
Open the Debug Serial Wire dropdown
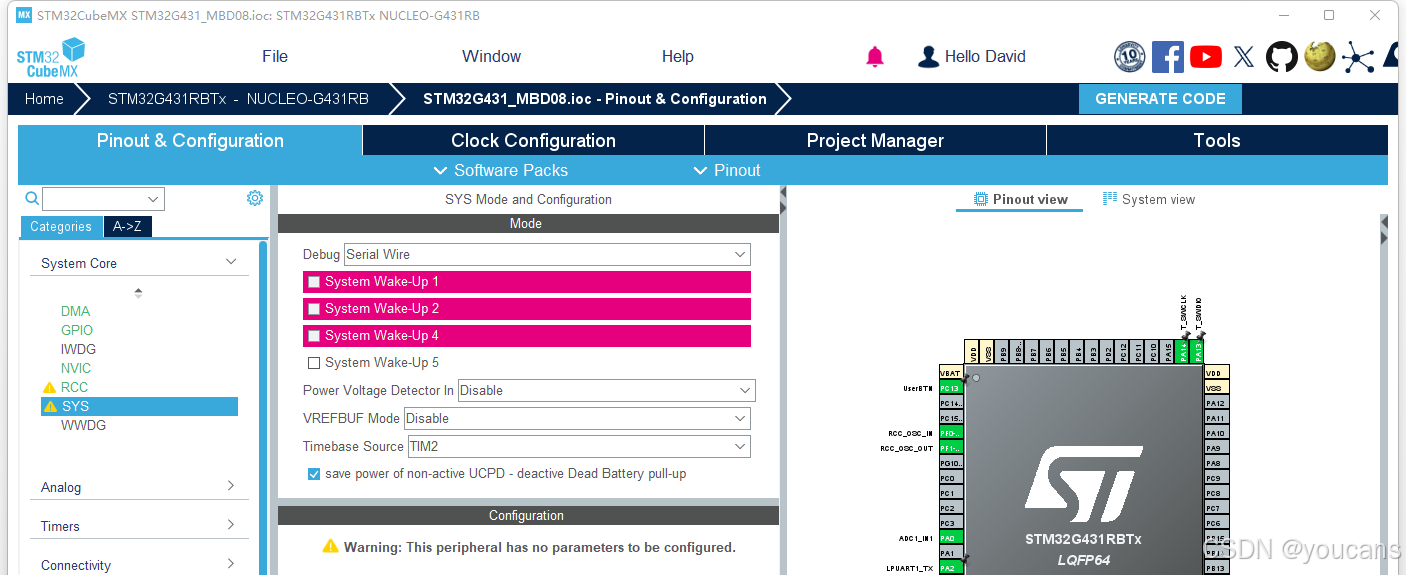547,255
